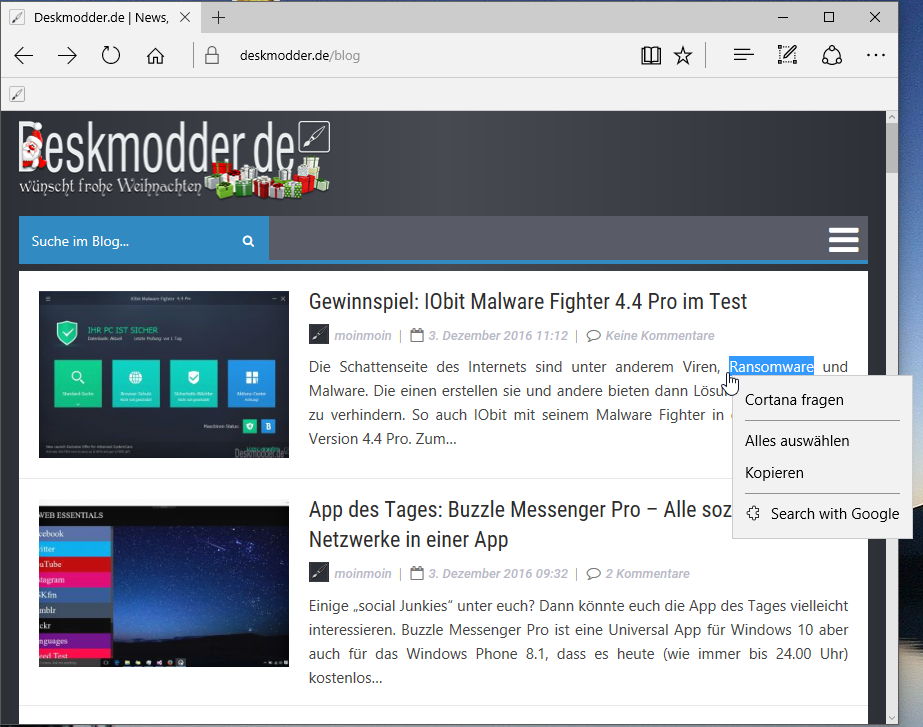Image resolution: width=923 pixels, height=727 pixels.
Task: Click the highlighted word Ransomware
Action: (x=771, y=367)
